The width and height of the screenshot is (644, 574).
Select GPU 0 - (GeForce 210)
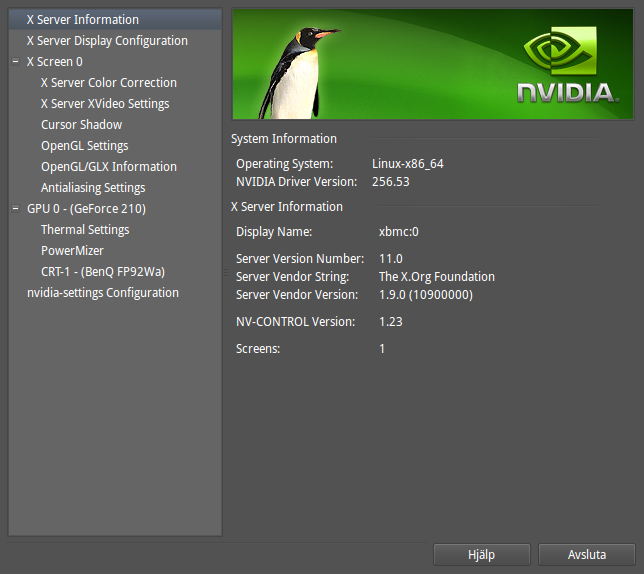pos(86,209)
